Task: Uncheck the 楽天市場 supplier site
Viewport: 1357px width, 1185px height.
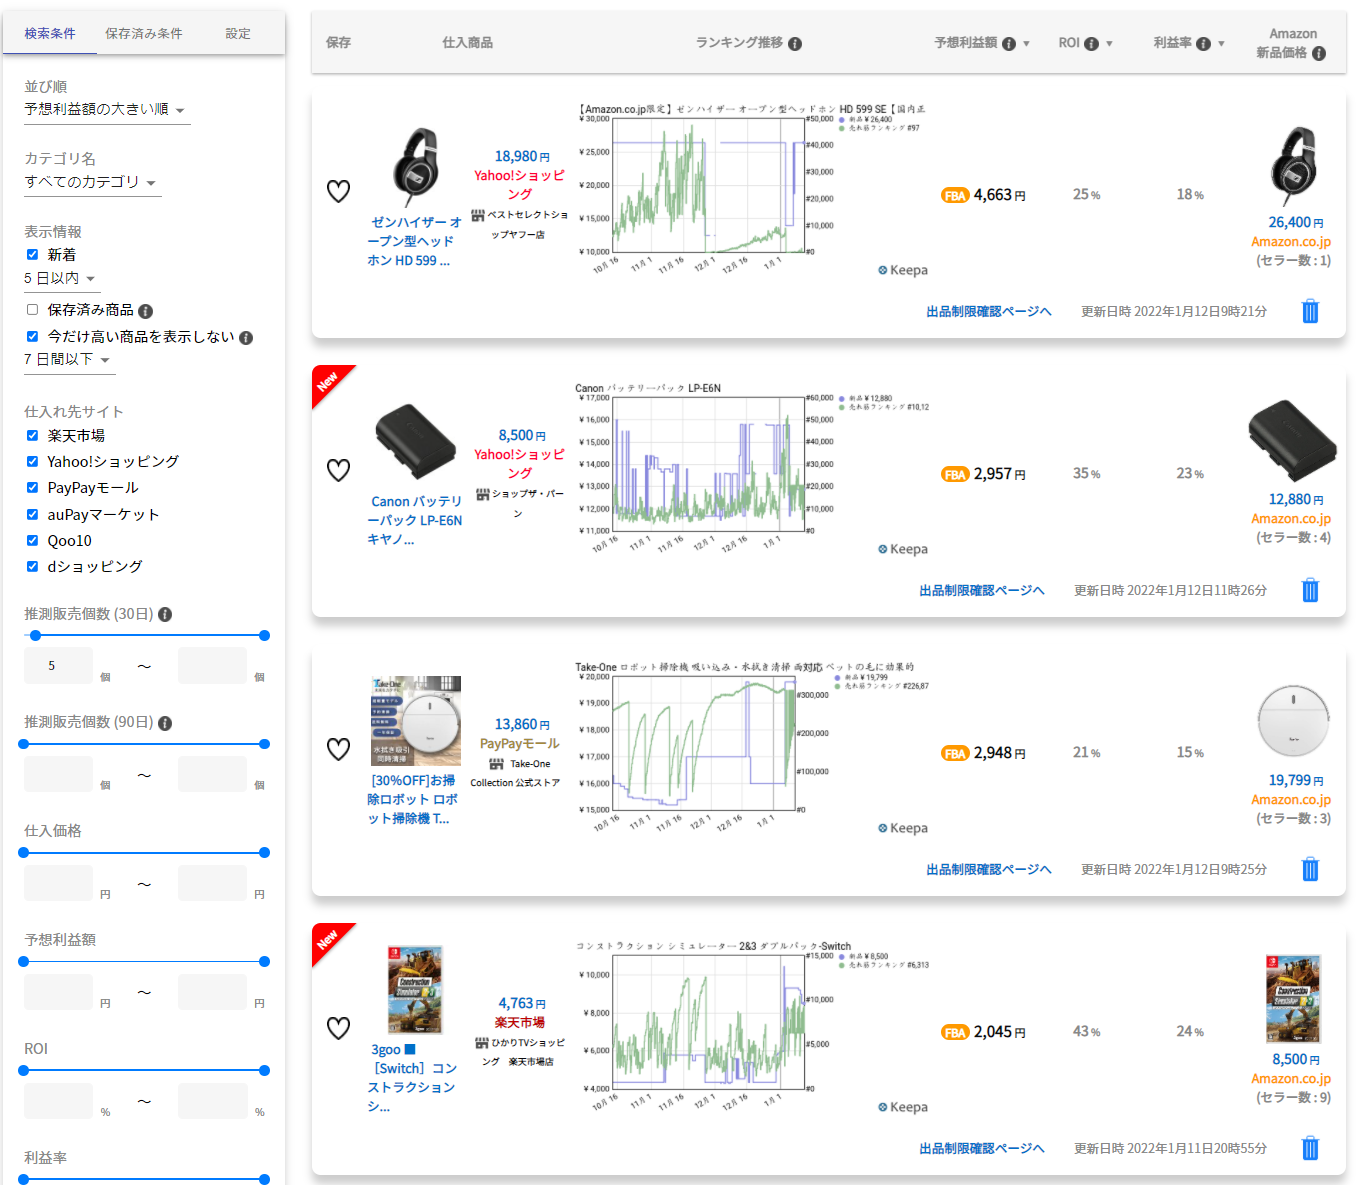Action: click(32, 436)
